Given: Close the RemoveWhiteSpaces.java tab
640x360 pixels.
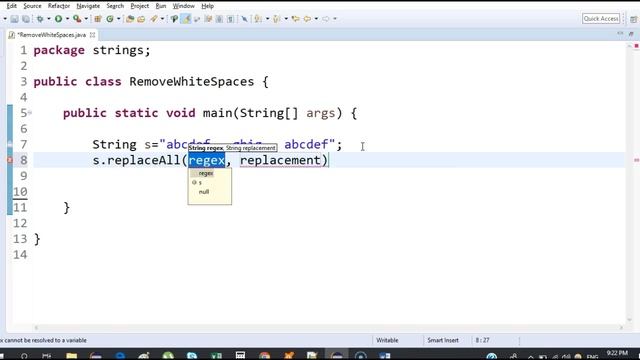Looking at the screenshot, I should [x=93, y=35].
